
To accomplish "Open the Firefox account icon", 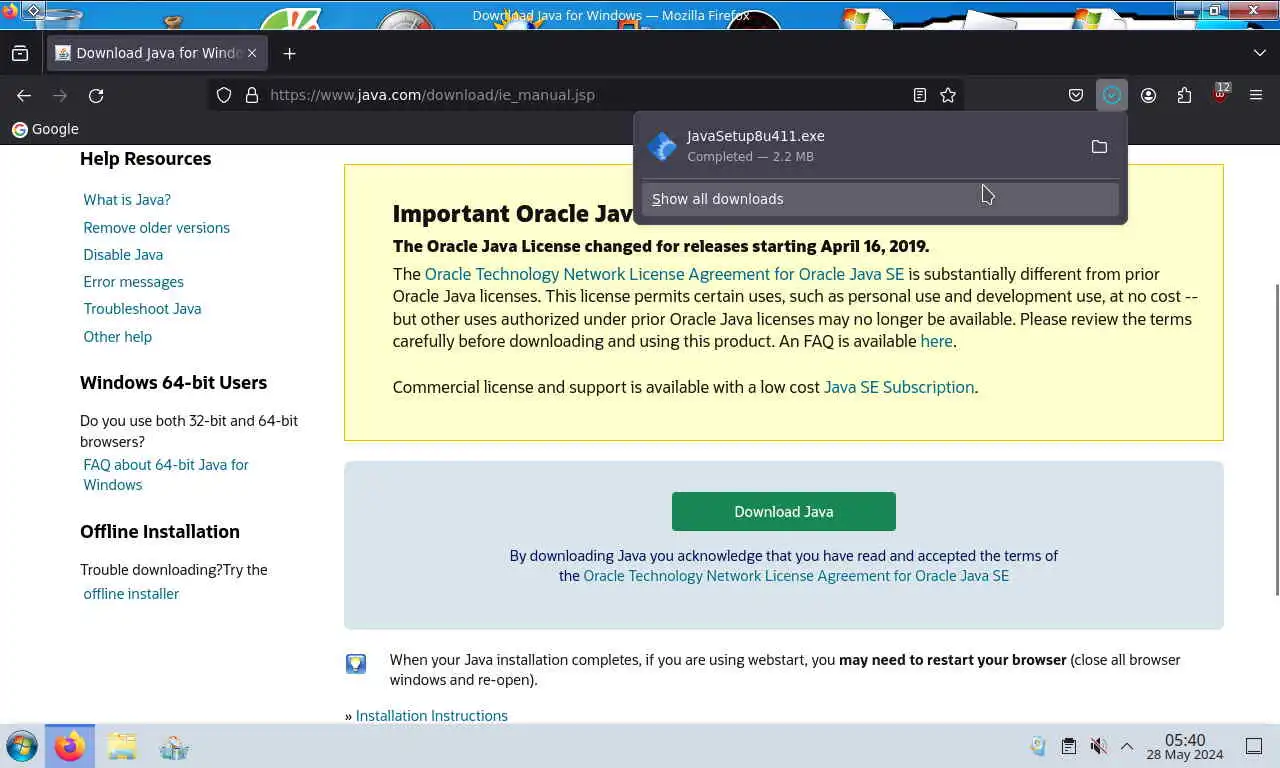I will (x=1148, y=95).
